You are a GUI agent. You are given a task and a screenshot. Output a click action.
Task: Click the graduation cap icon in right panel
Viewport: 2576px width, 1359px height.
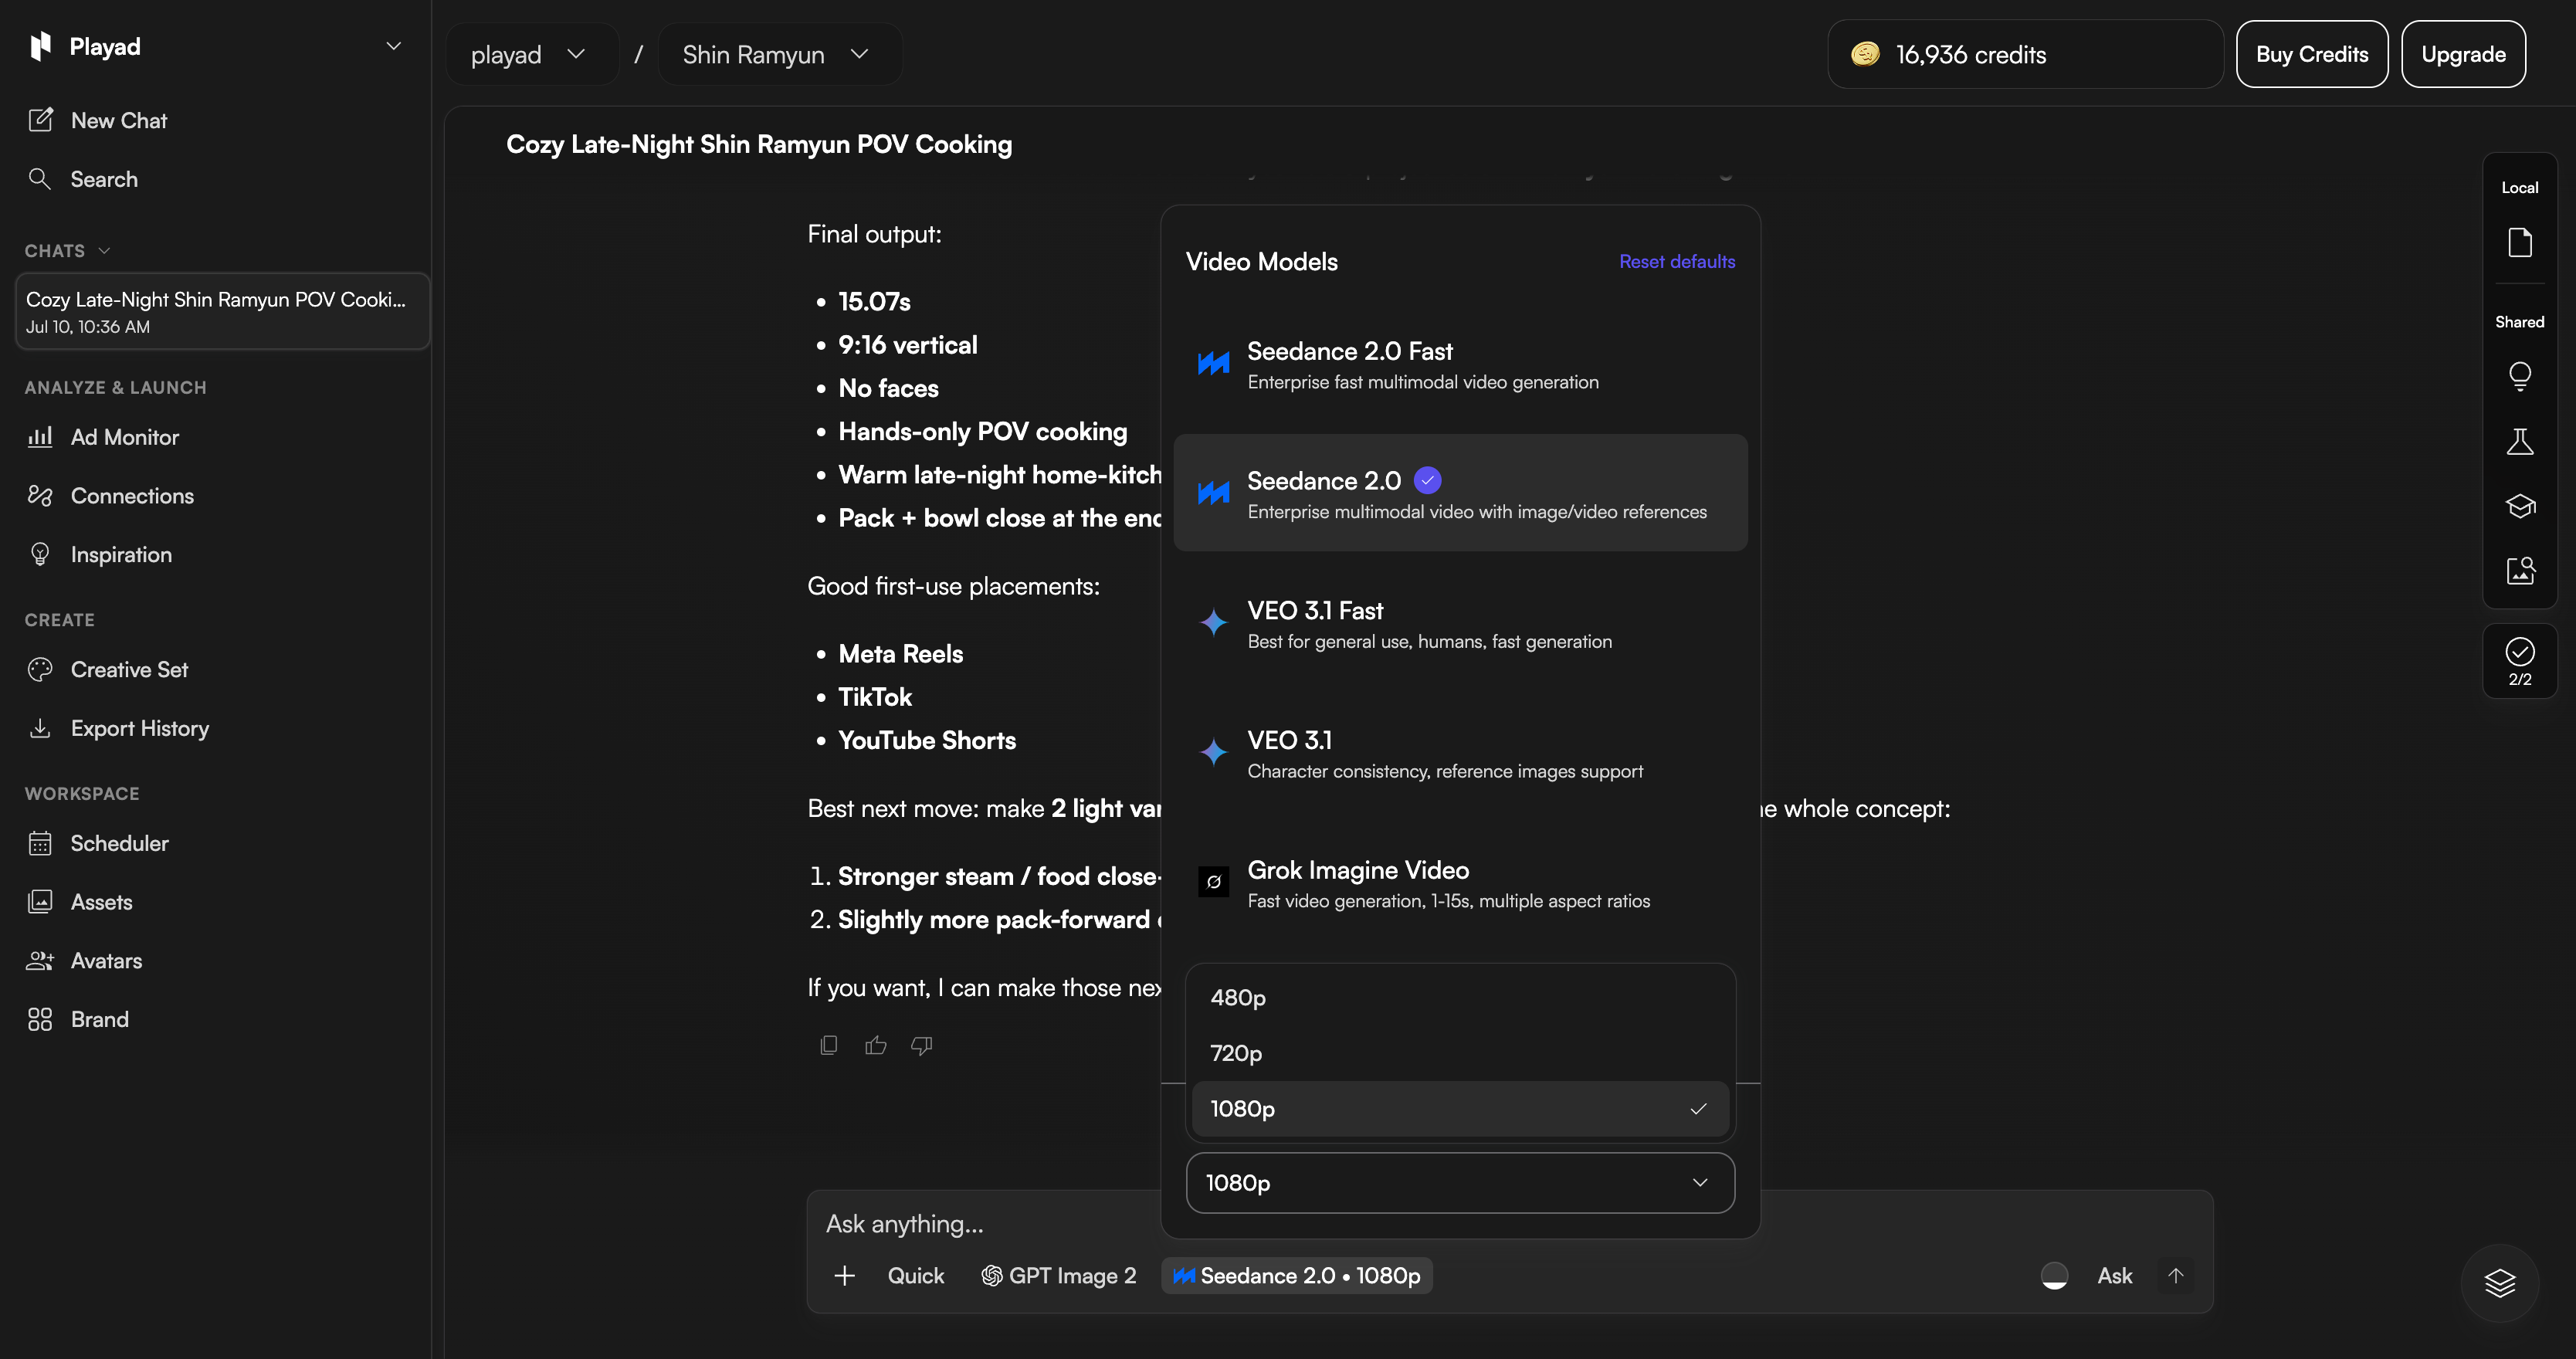2519,506
